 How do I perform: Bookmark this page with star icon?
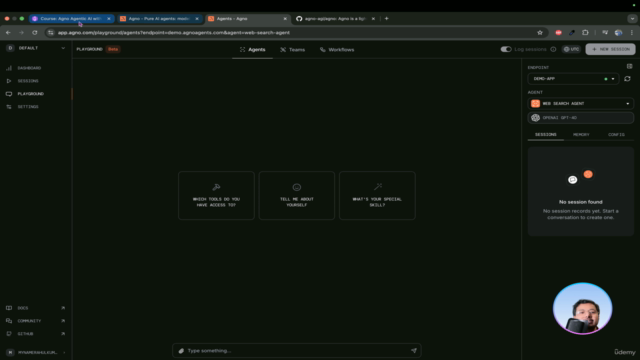pyautogui.click(x=540, y=33)
